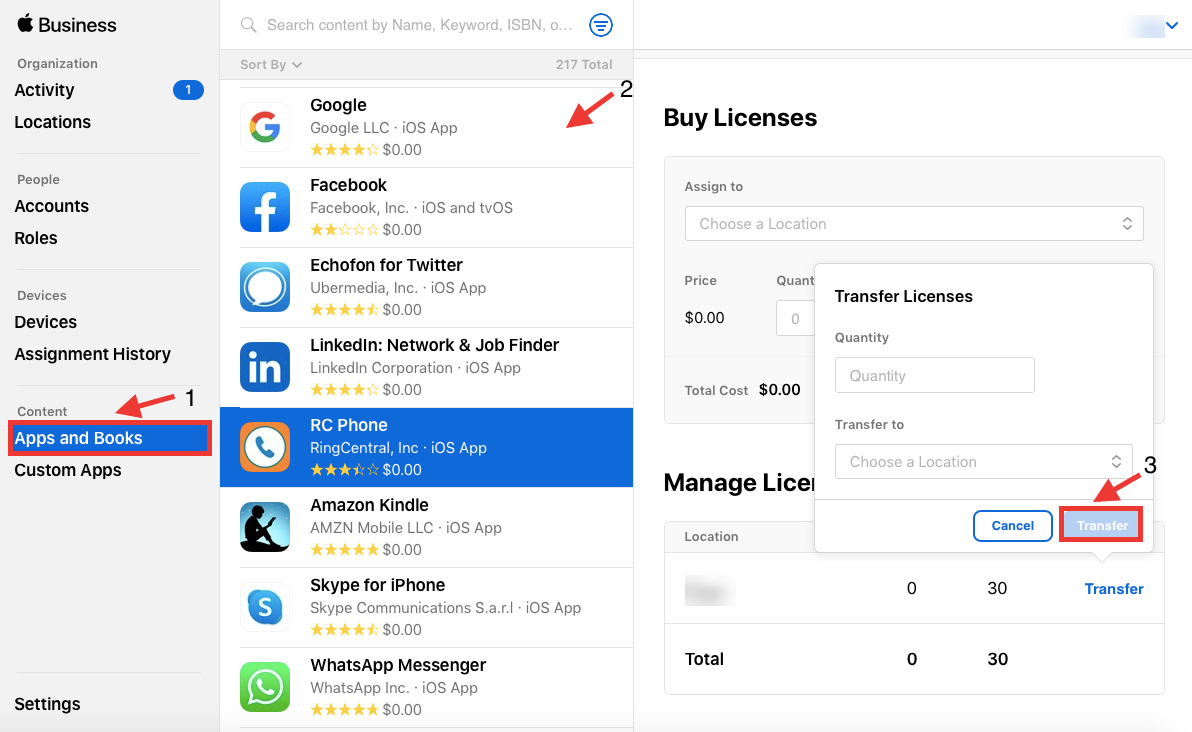Click "Ubermedia, Inc. · iOS App" subtitle
Viewport: 1192px width, 732px height.
(398, 287)
